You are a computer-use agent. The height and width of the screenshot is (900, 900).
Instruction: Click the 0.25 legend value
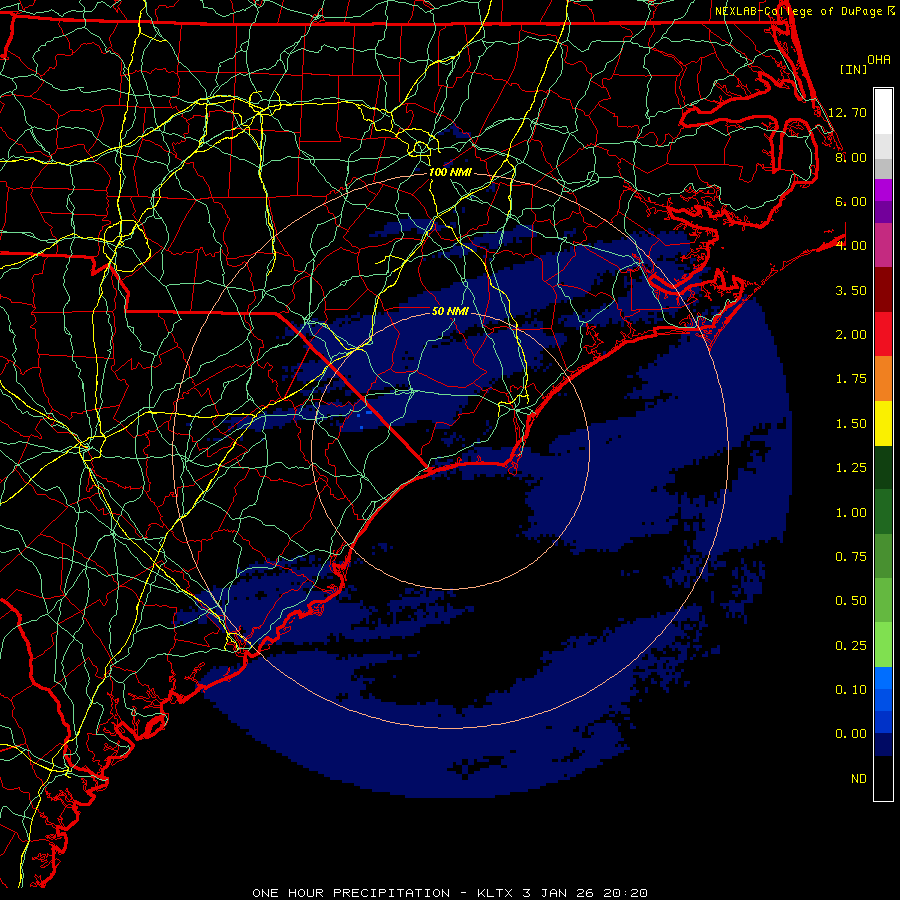(851, 646)
